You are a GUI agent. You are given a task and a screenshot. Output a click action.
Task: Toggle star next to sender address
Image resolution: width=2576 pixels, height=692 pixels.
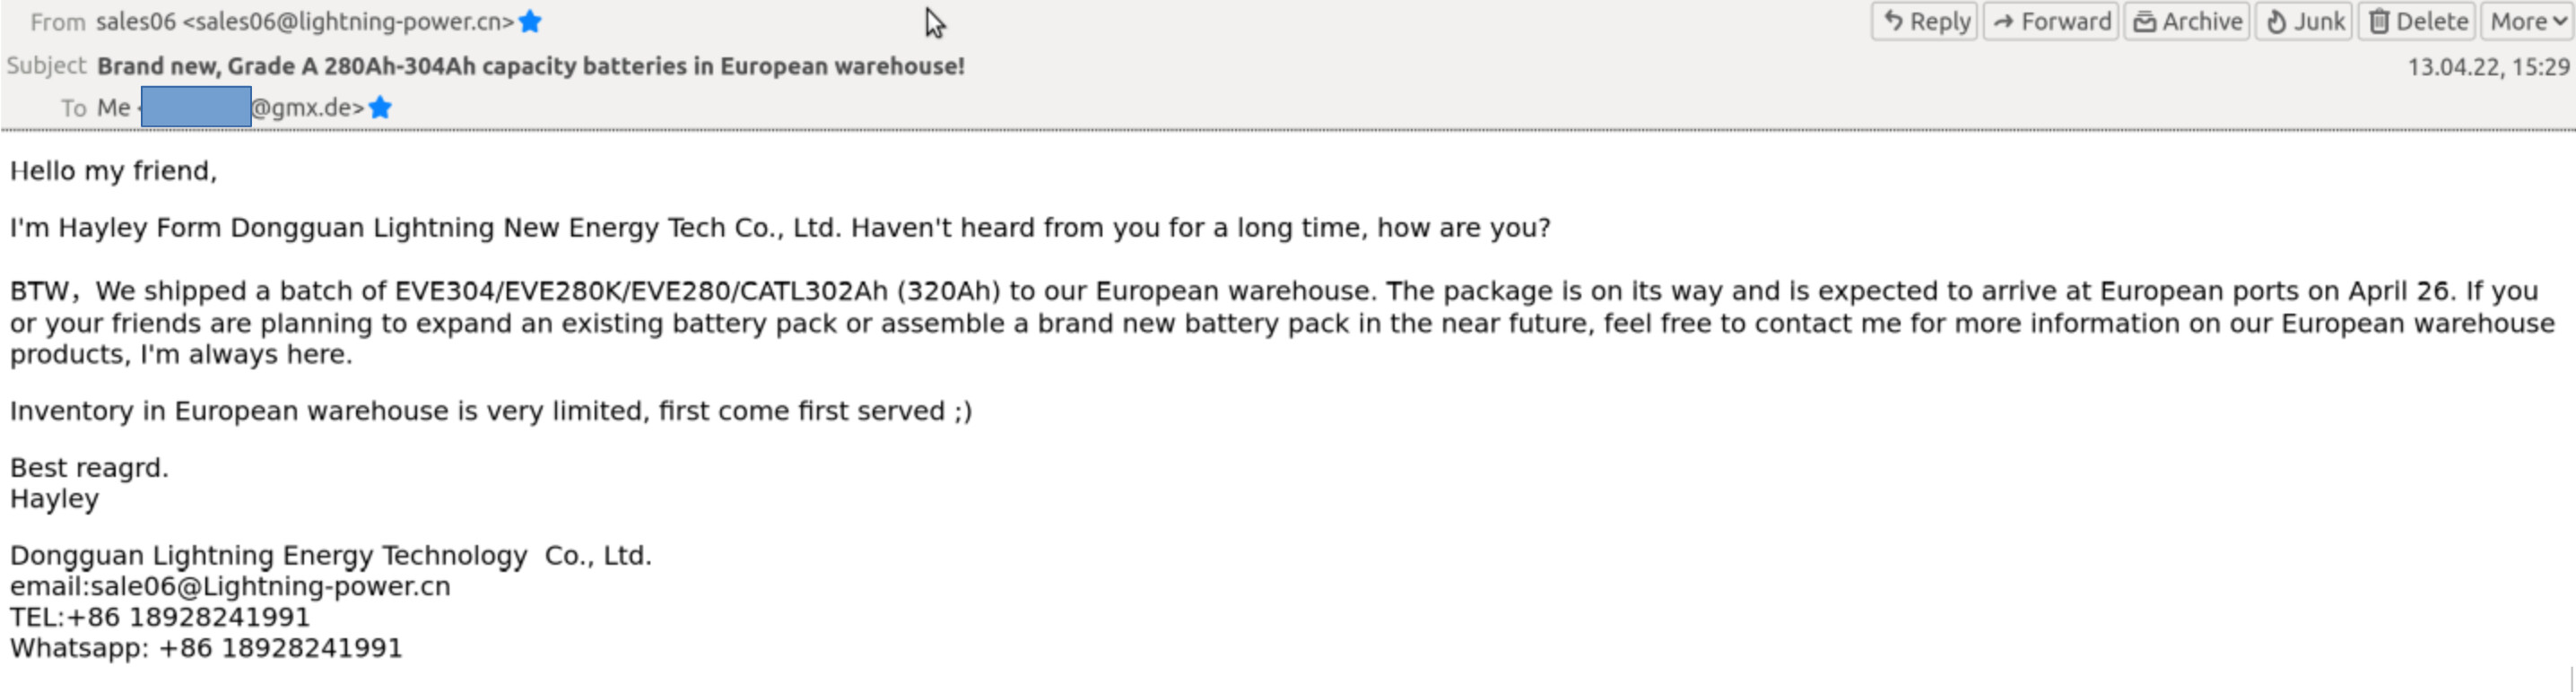tap(531, 21)
